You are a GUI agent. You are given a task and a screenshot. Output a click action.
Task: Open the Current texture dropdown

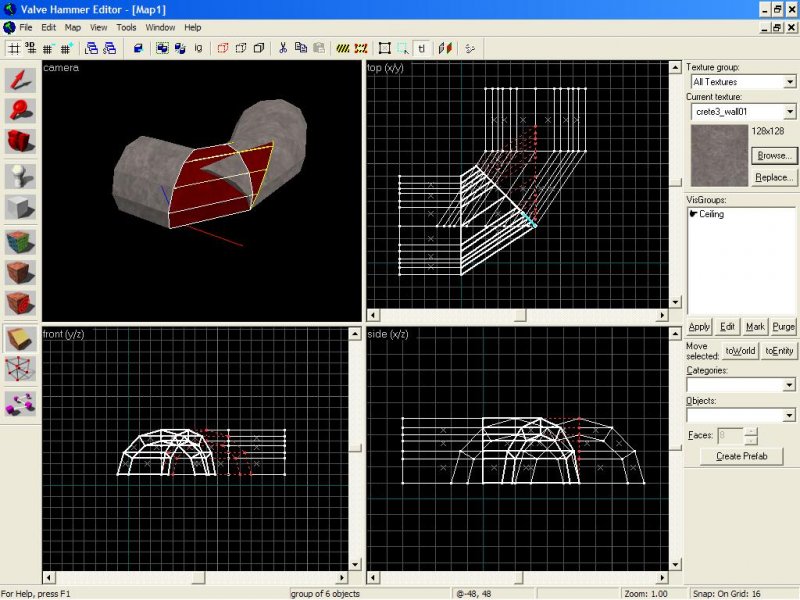point(789,112)
